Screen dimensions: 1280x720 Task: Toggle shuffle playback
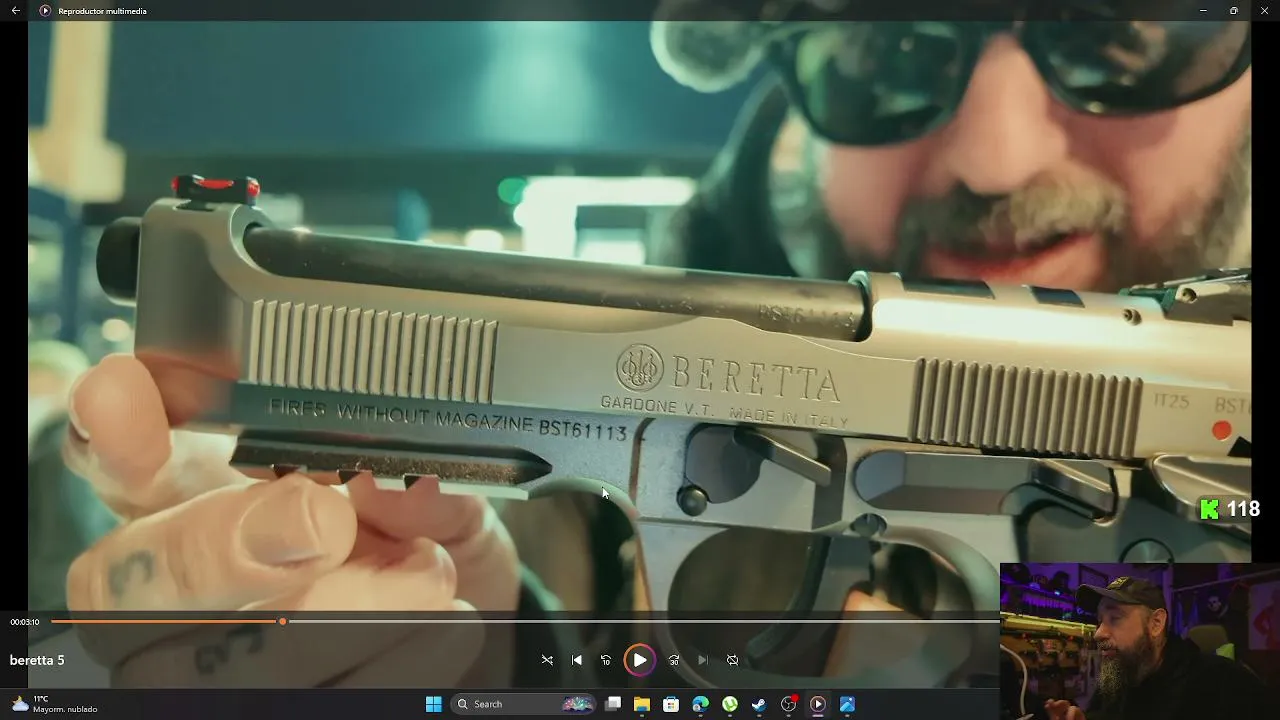point(547,660)
